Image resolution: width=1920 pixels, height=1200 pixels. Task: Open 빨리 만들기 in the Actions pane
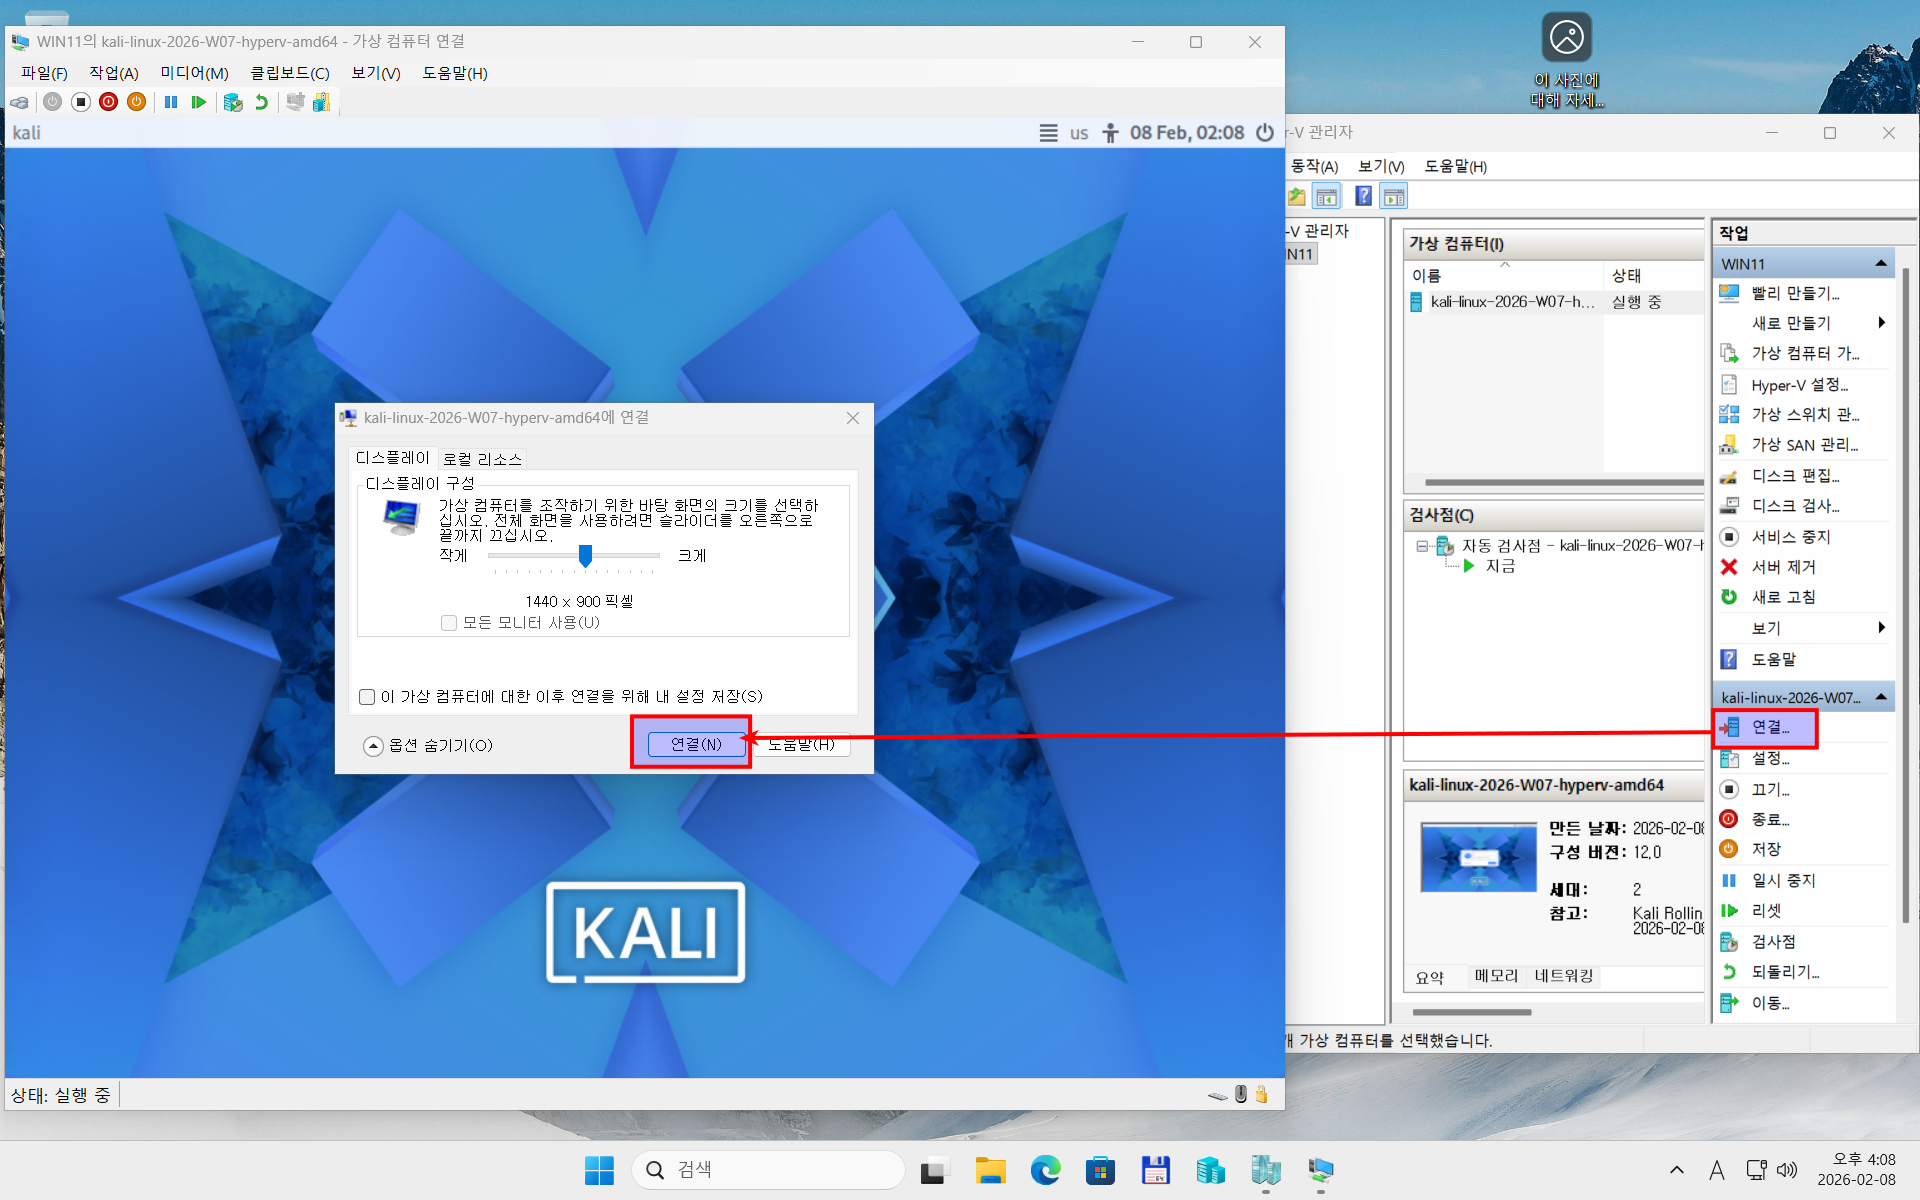(1795, 293)
